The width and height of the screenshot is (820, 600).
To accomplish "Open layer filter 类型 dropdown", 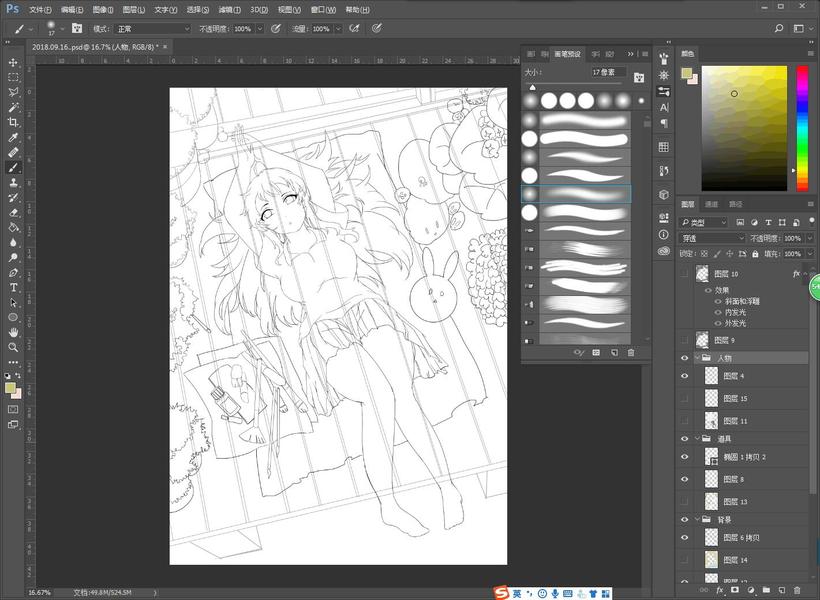I will tap(704, 222).
